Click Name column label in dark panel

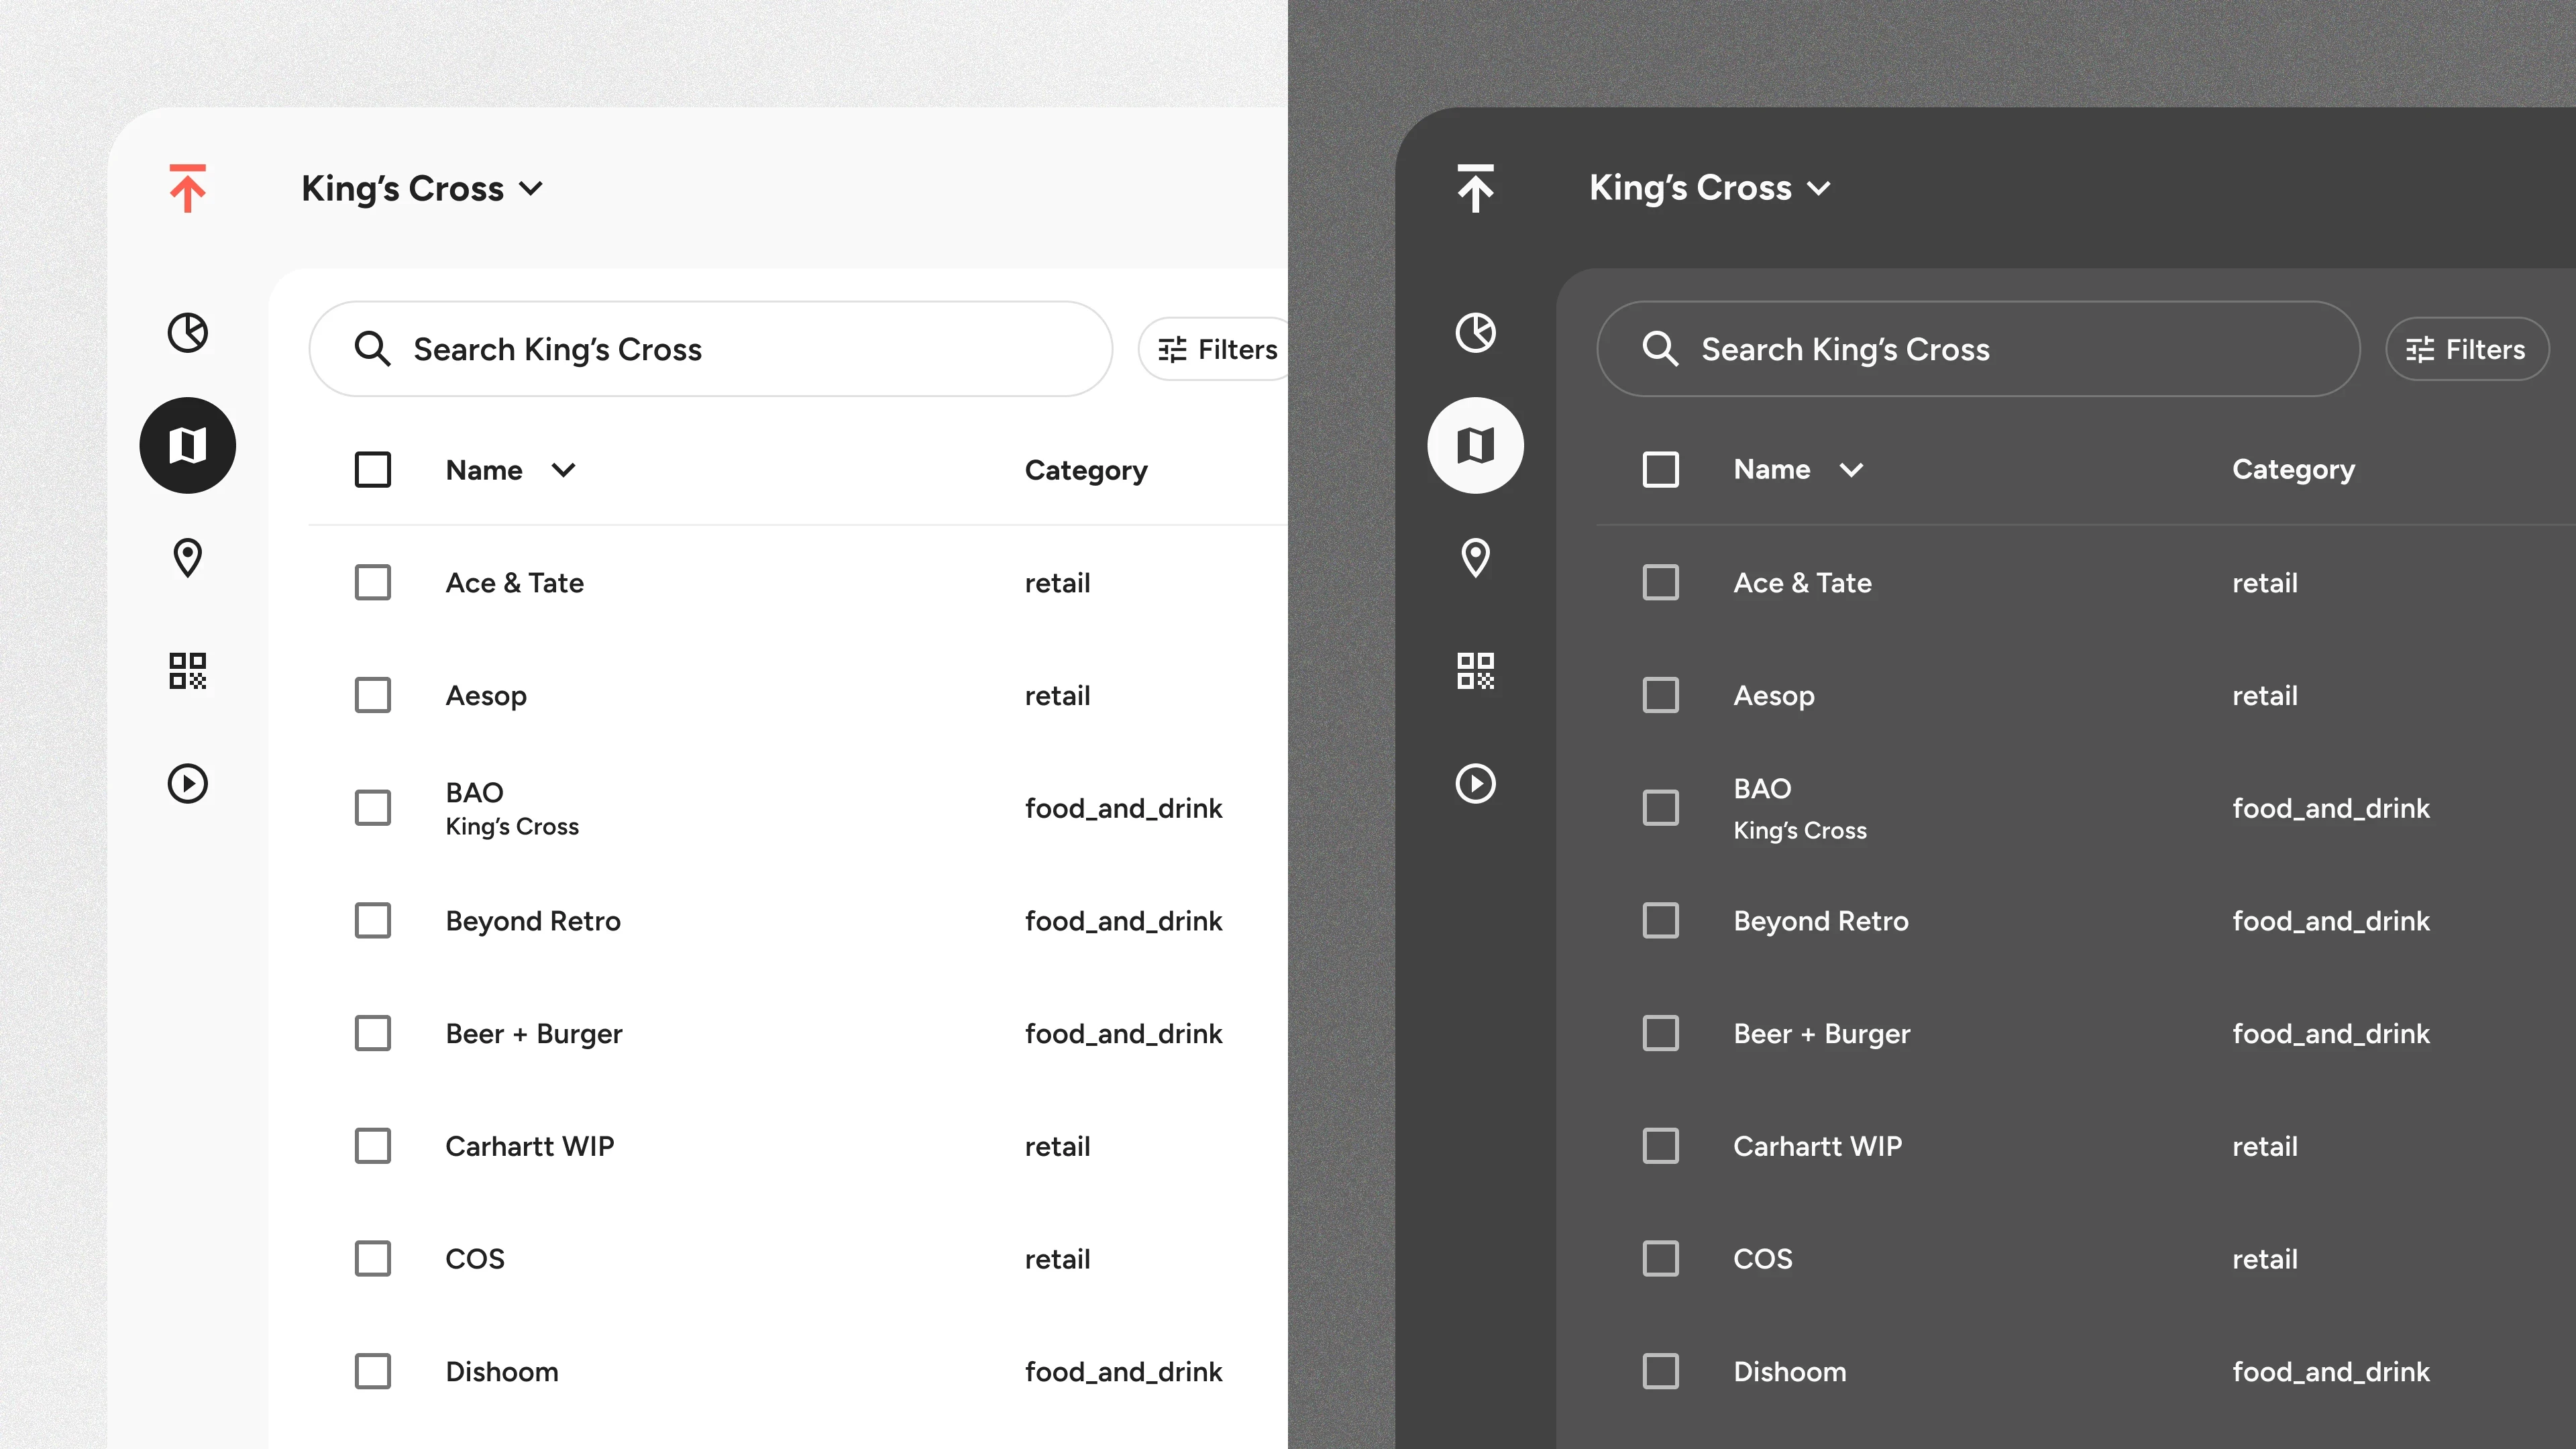1772,470
